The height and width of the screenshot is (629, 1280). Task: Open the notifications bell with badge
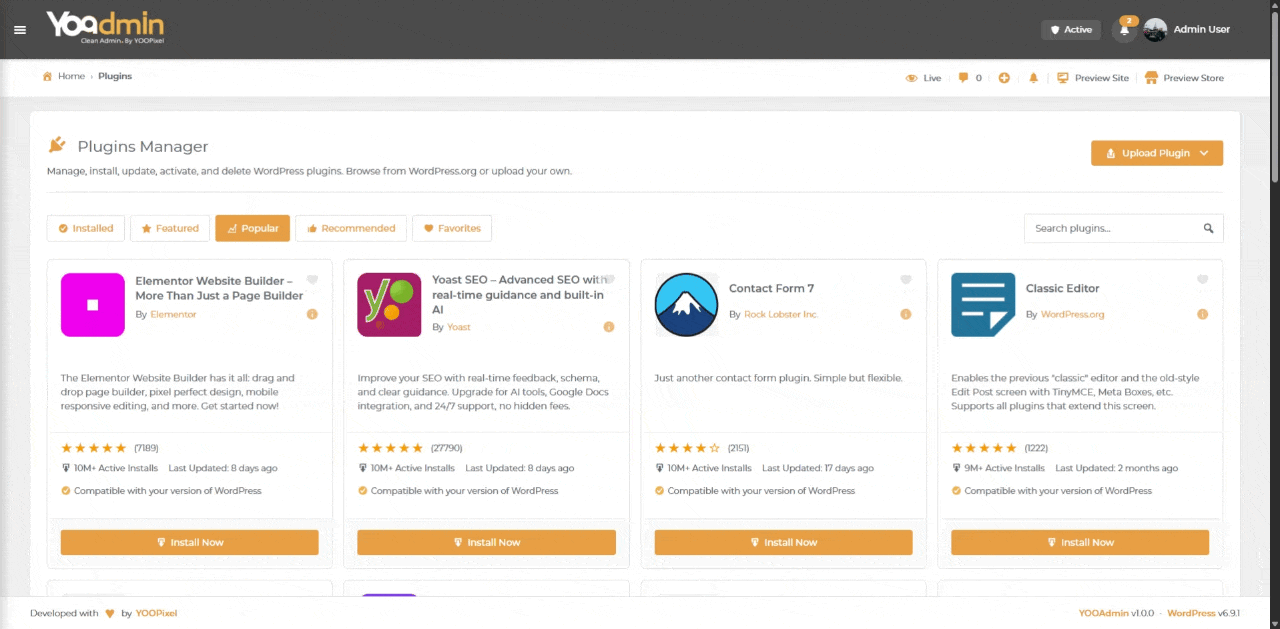tap(1125, 30)
